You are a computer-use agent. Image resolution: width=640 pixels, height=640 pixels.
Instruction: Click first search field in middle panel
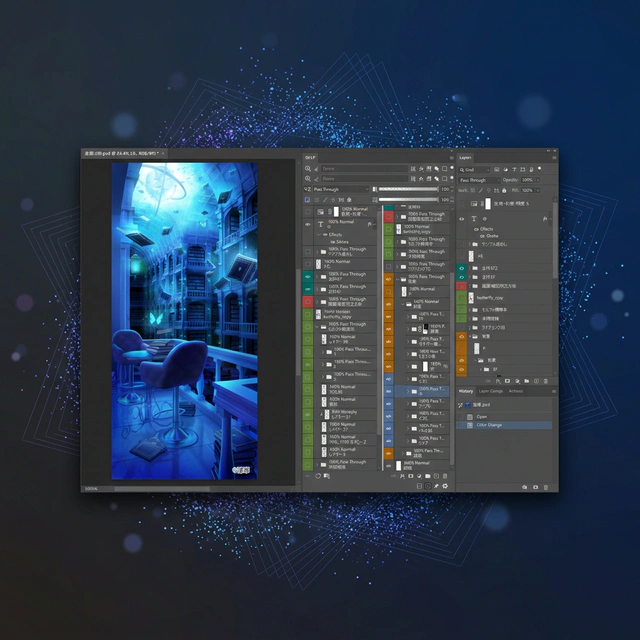pos(364,169)
